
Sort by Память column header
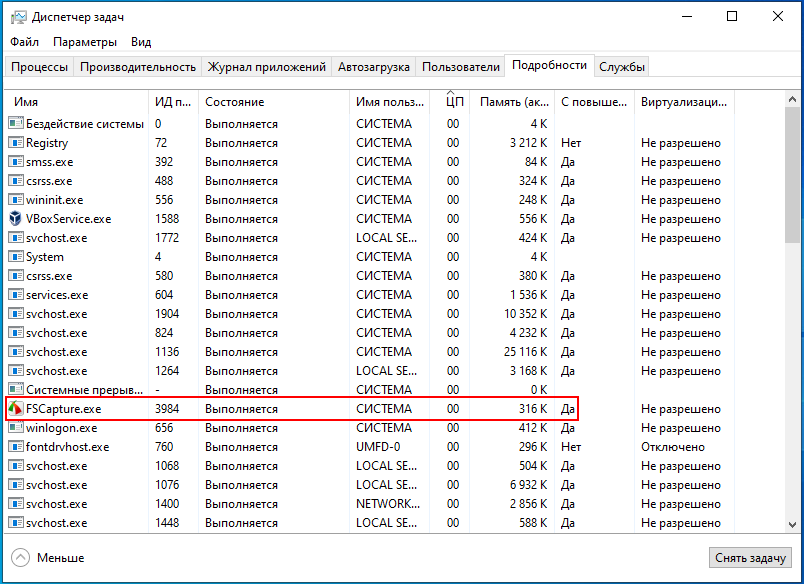click(x=512, y=102)
